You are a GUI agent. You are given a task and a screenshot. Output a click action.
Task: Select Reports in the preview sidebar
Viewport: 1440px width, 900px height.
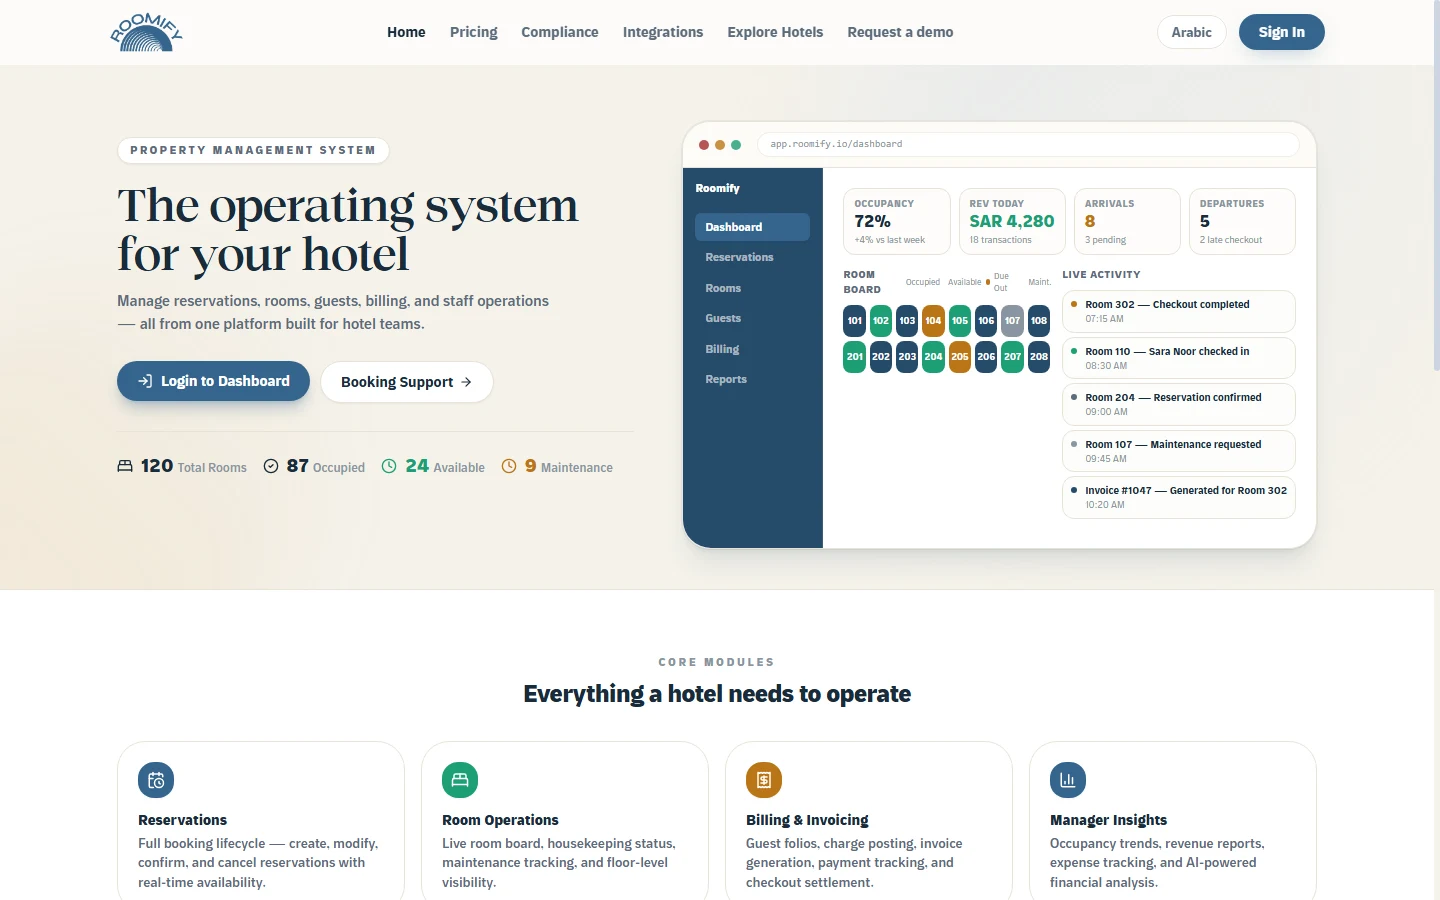pos(752,379)
